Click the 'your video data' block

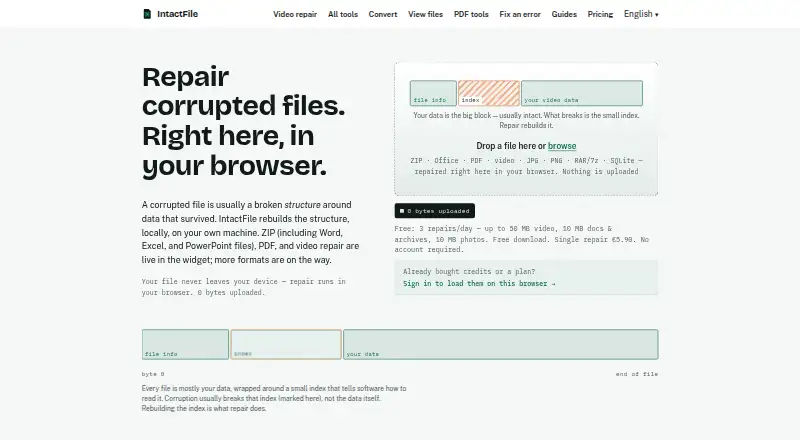tap(582, 93)
